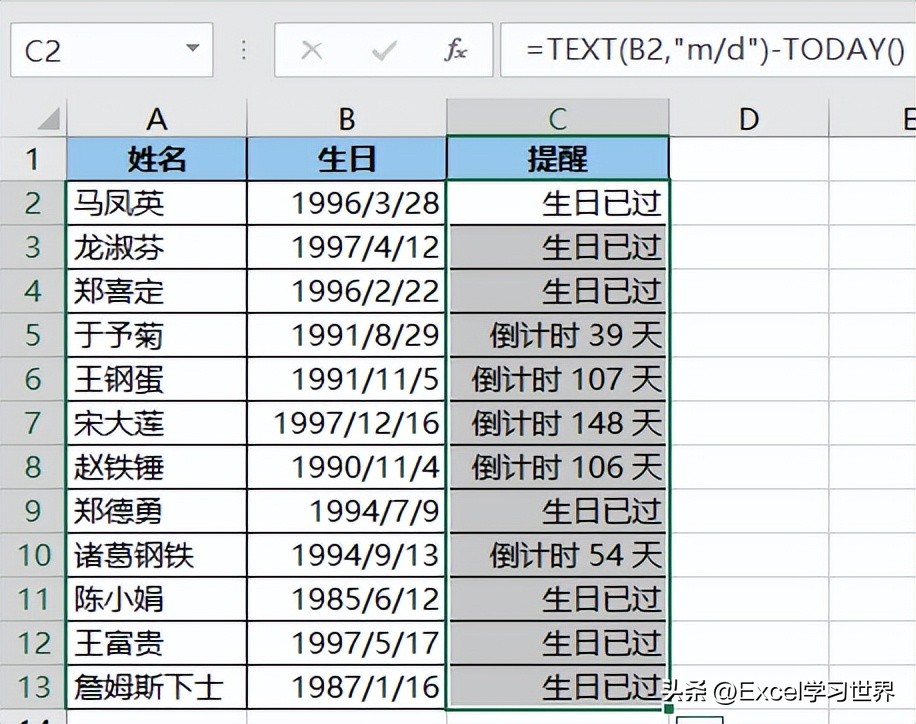The height and width of the screenshot is (724, 916).
Task: Click the vertical dots handle beside Name Box
Action: [x=244, y=50]
